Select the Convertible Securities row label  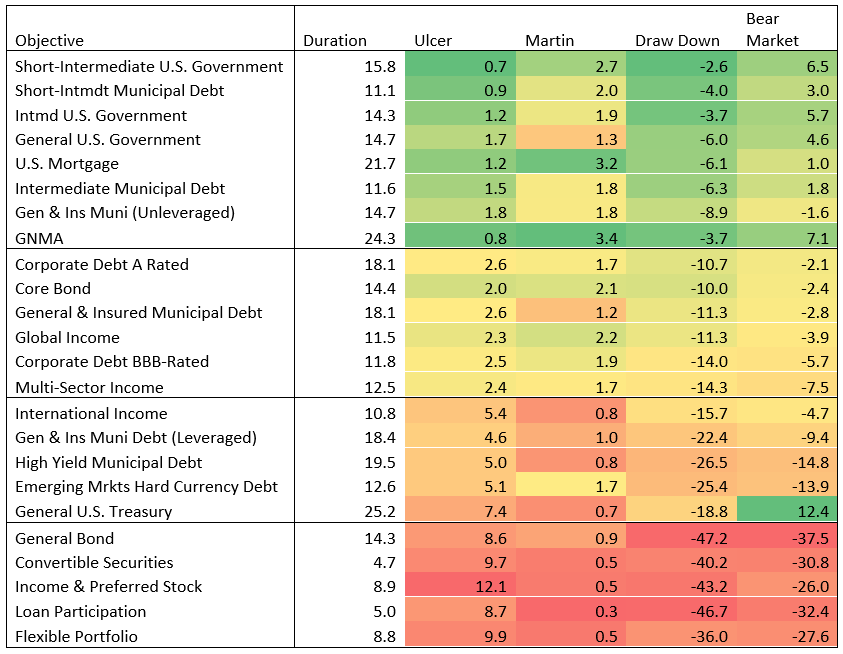pyautogui.click(x=94, y=562)
